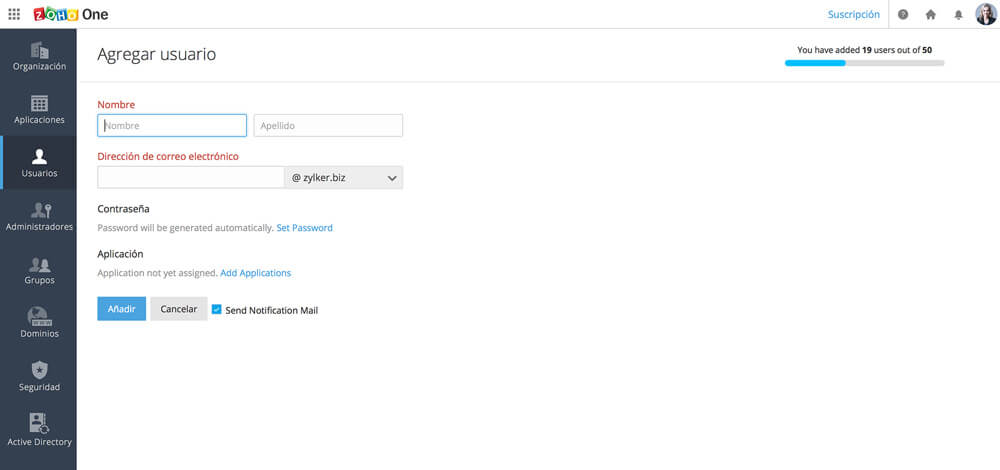Open the user profile avatar
The height and width of the screenshot is (470, 1000).
click(985, 14)
